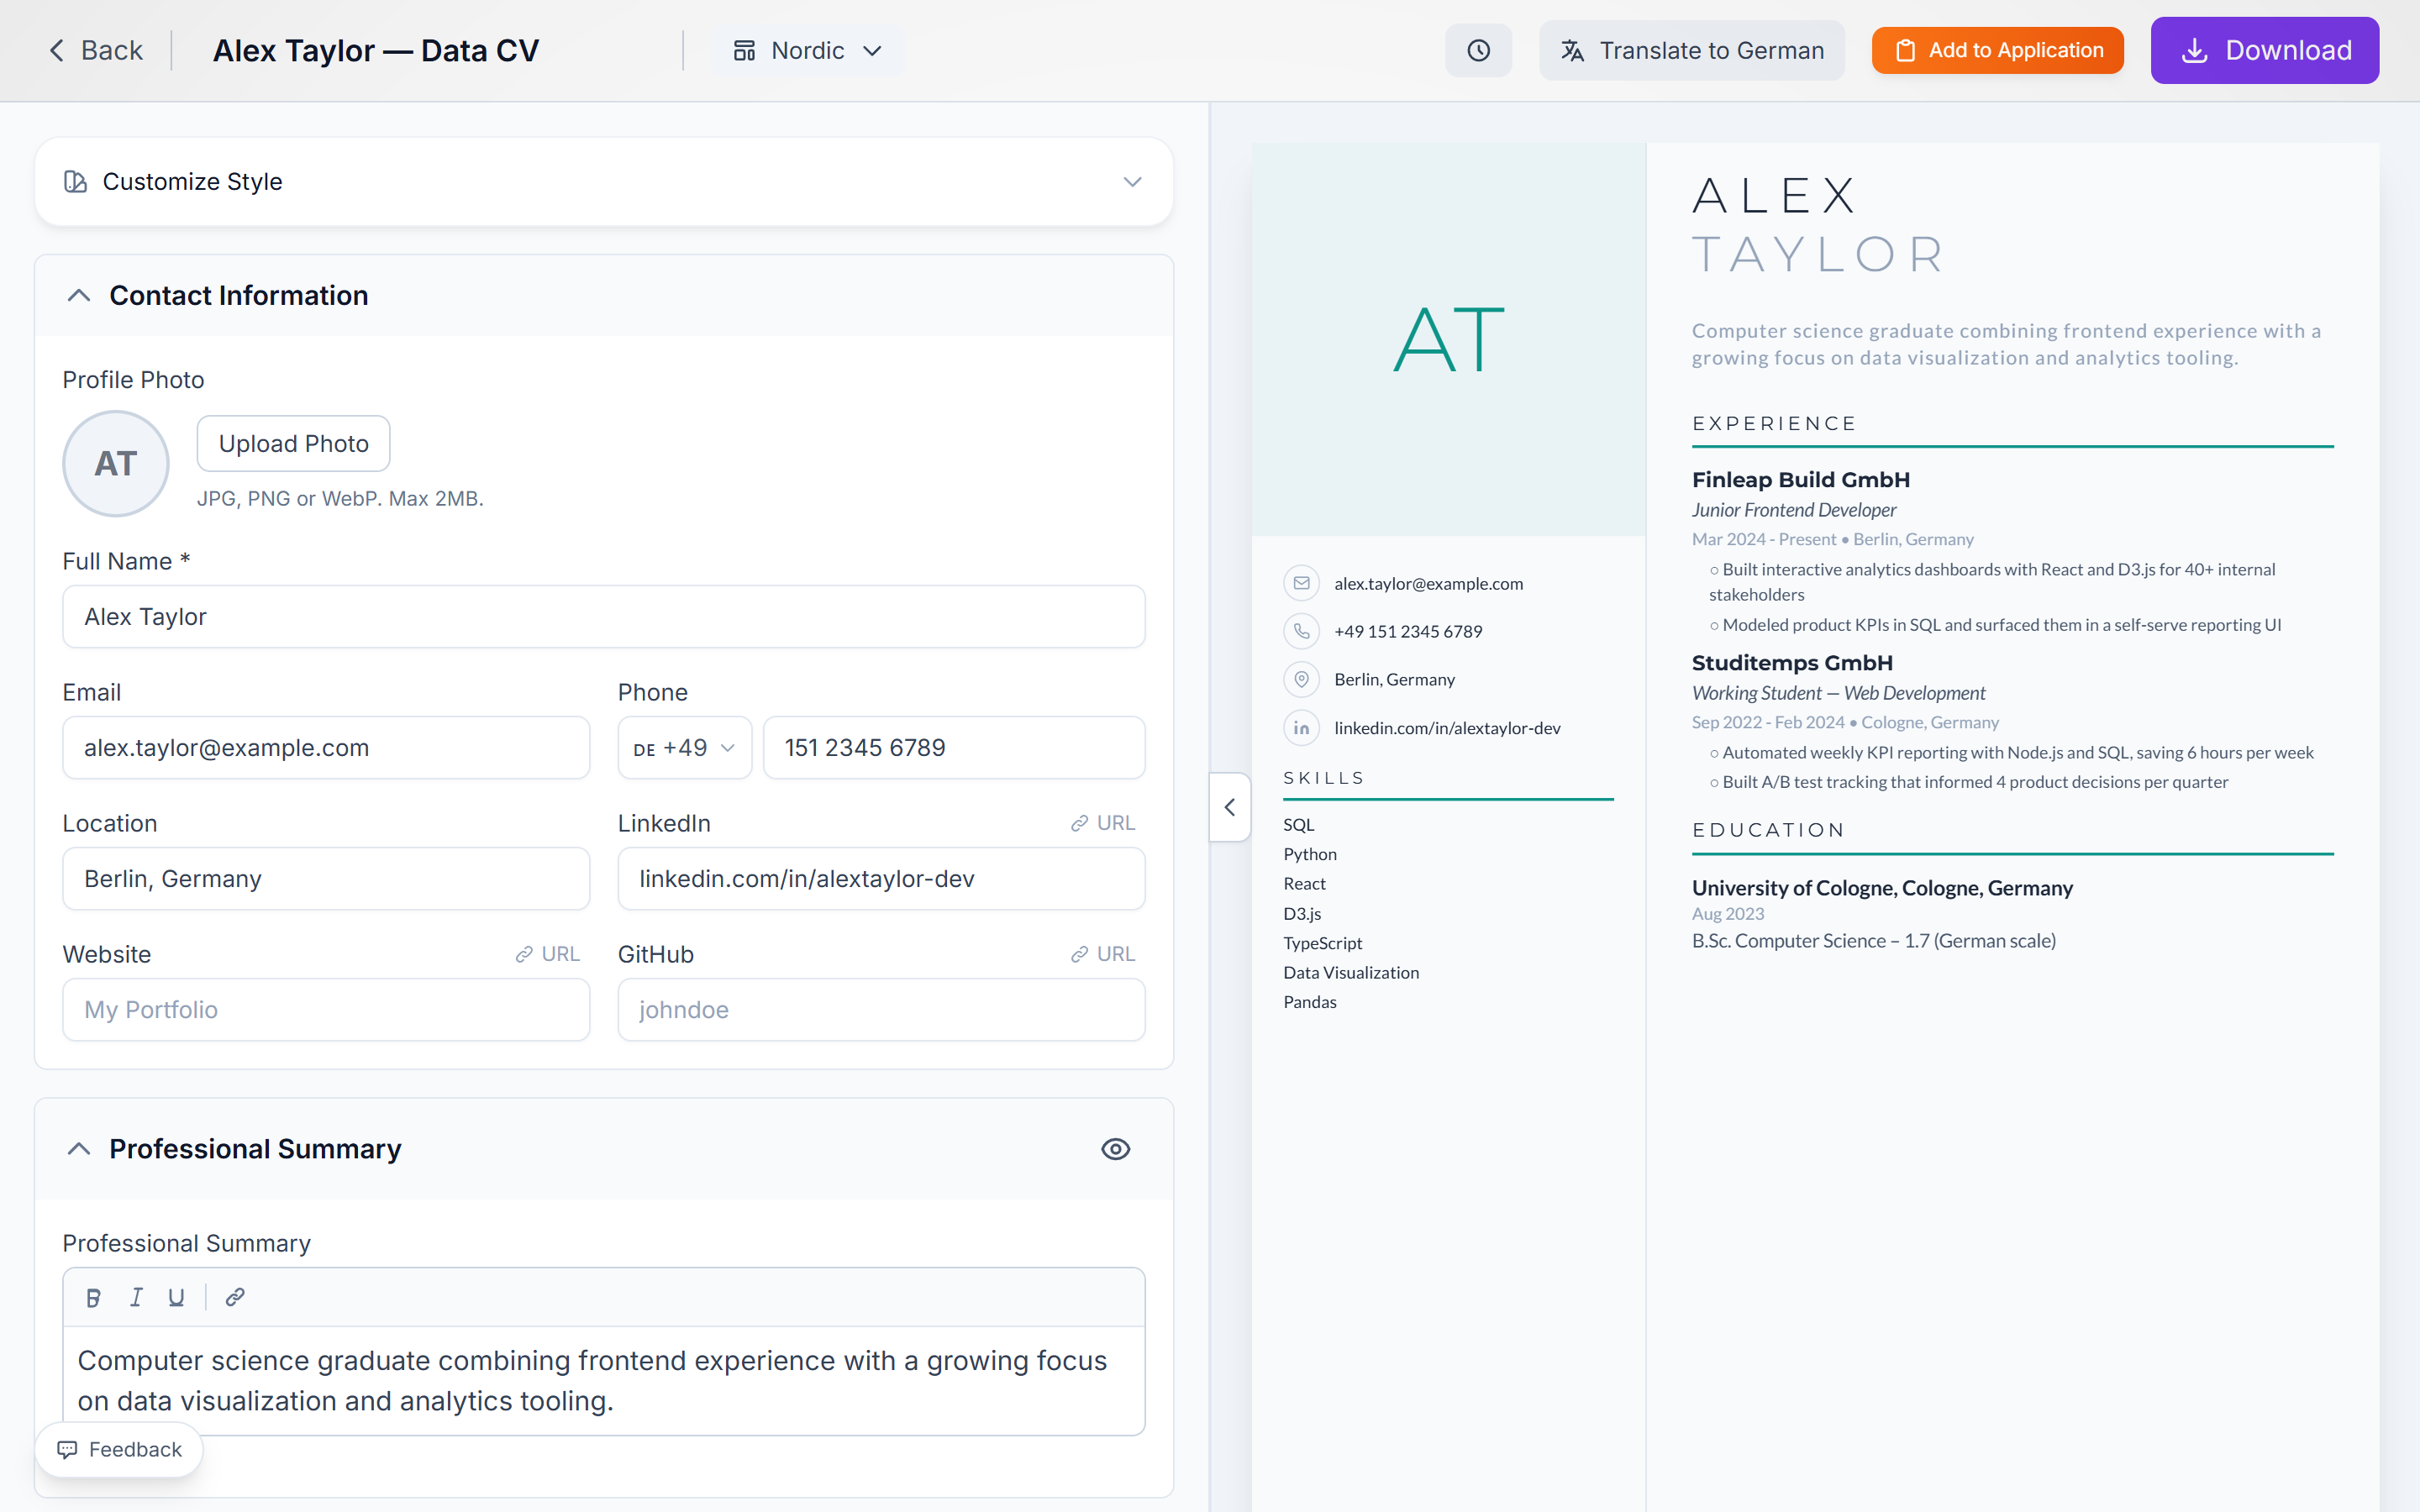Toggle Website URL link option

pyautogui.click(x=547, y=953)
